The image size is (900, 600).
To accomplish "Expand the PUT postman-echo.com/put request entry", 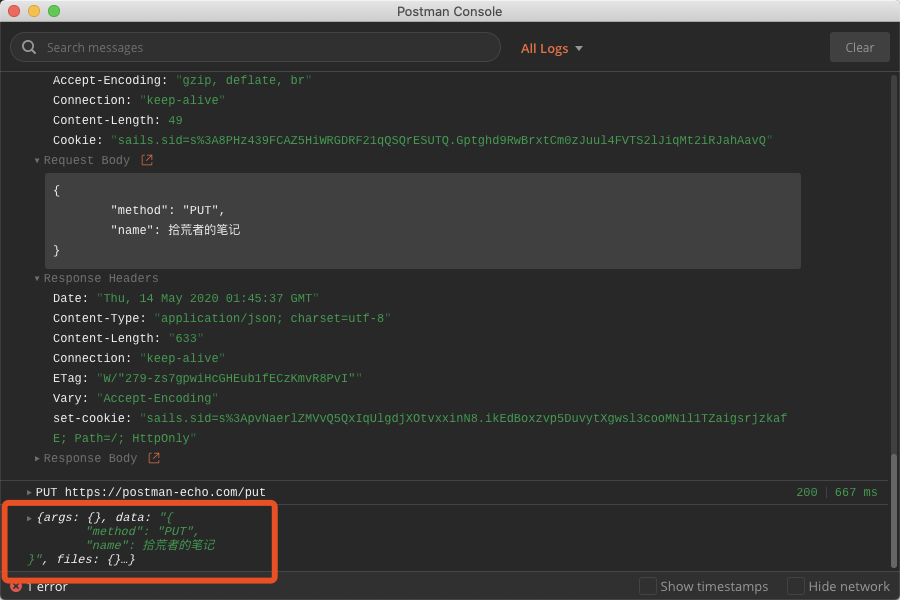I will pos(29,492).
